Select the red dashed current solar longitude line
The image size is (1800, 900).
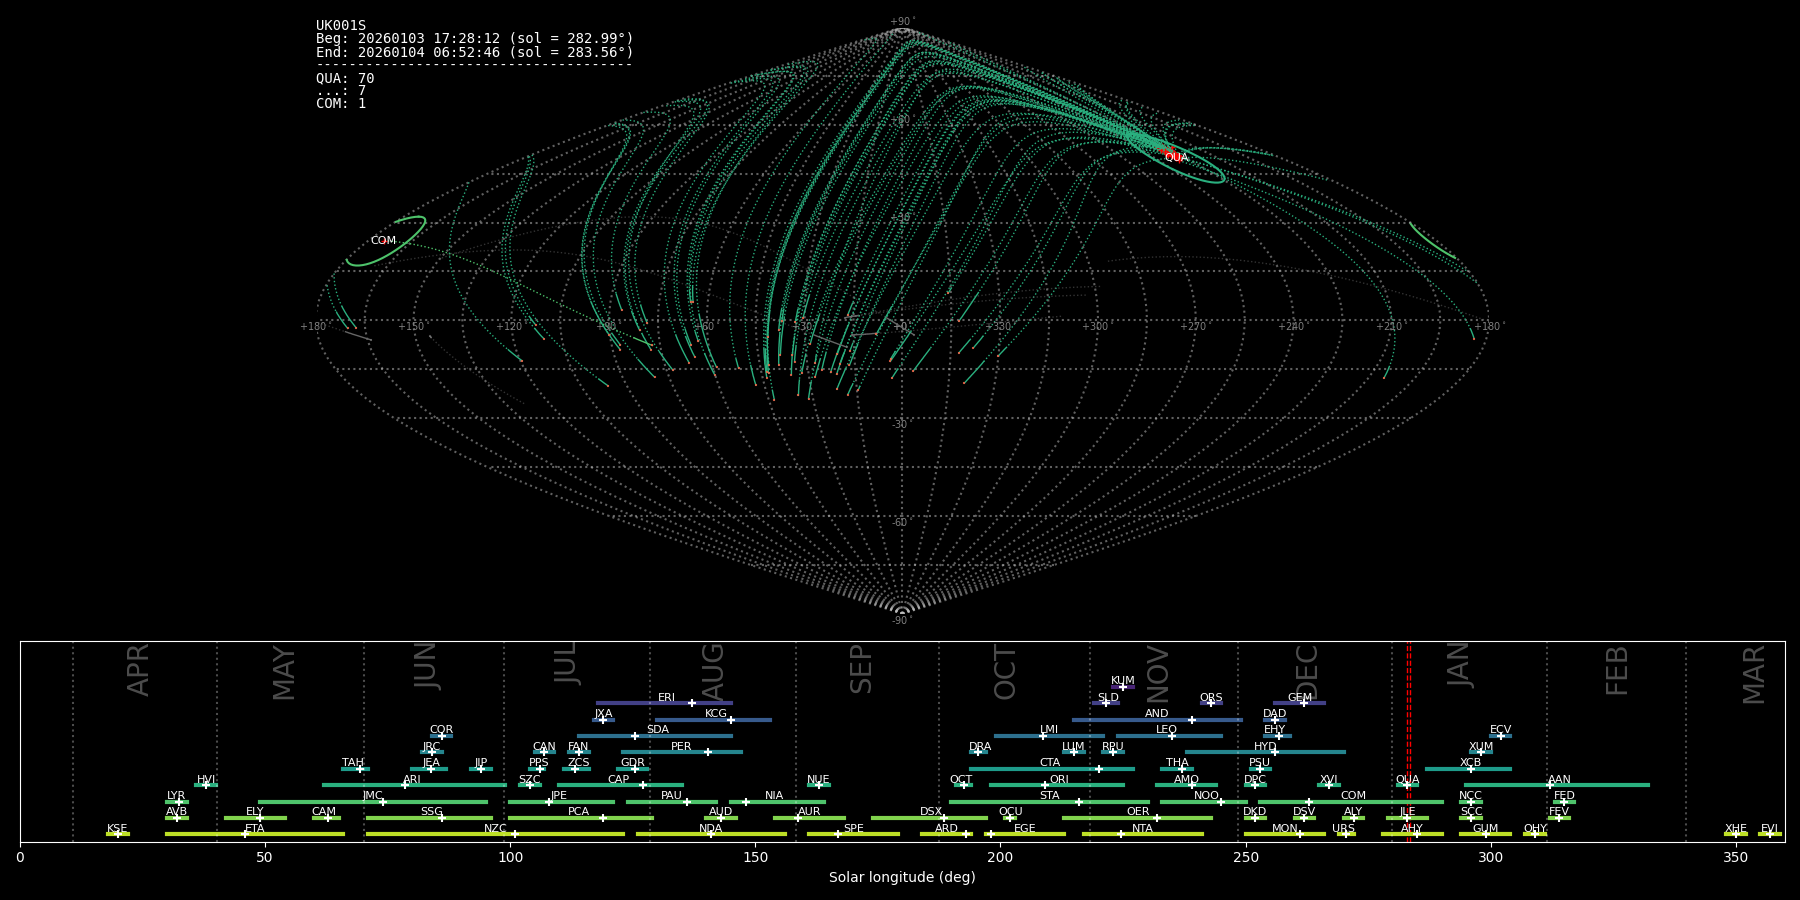[1409, 740]
